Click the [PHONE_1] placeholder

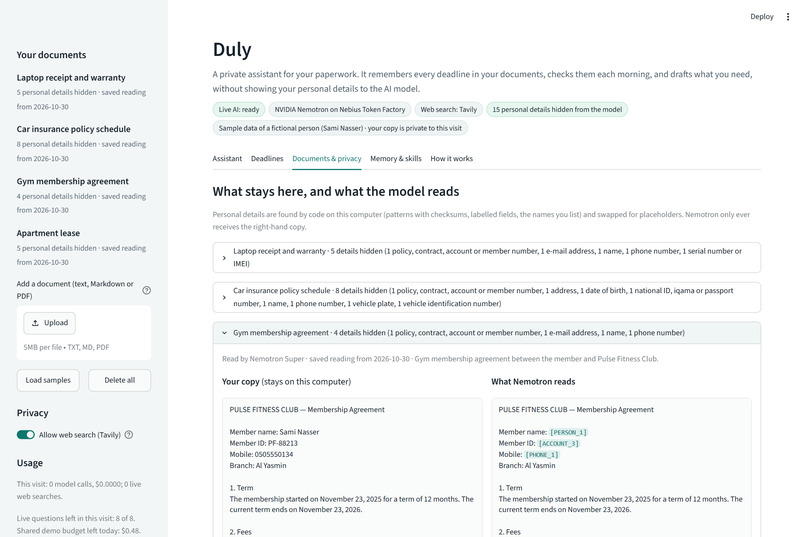[x=541, y=455]
